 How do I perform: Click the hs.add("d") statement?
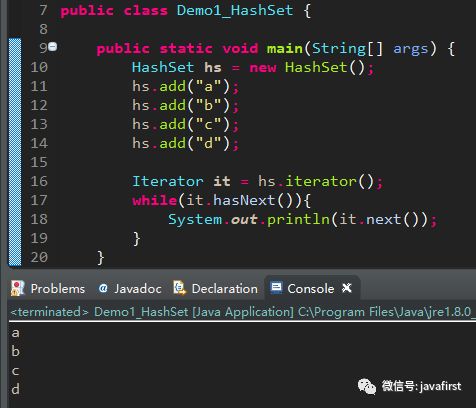pos(185,144)
